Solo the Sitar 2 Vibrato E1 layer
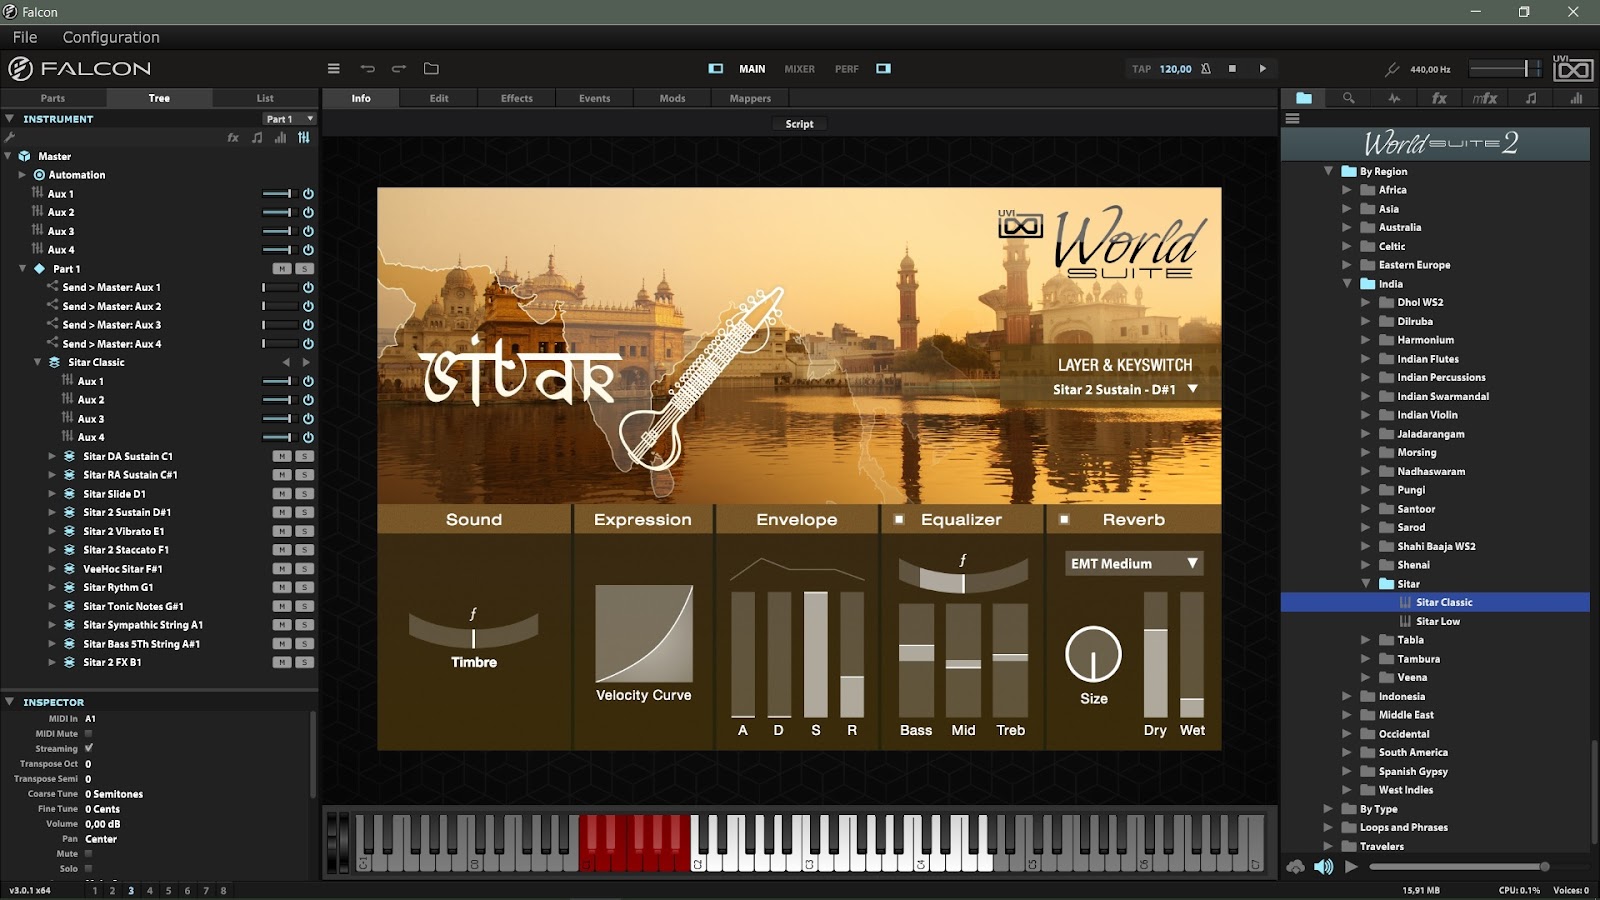This screenshot has height=900, width=1600. coord(305,531)
